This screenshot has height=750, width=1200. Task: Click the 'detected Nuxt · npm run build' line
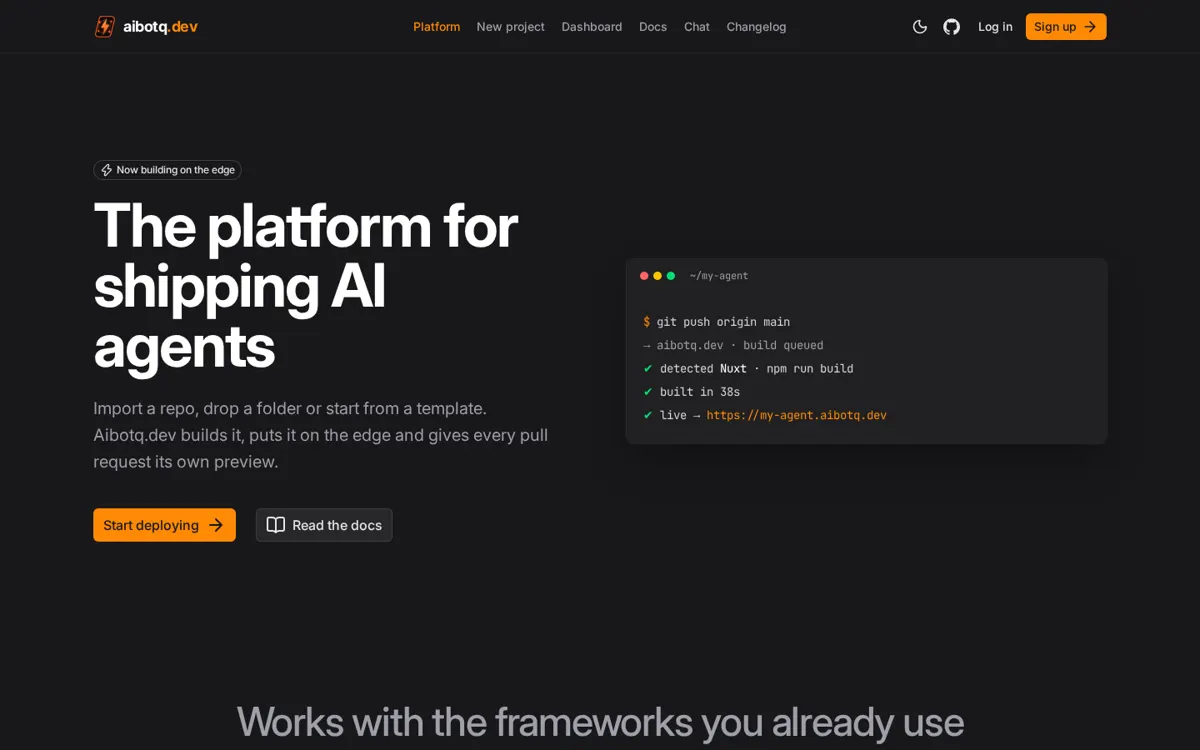tap(748, 368)
